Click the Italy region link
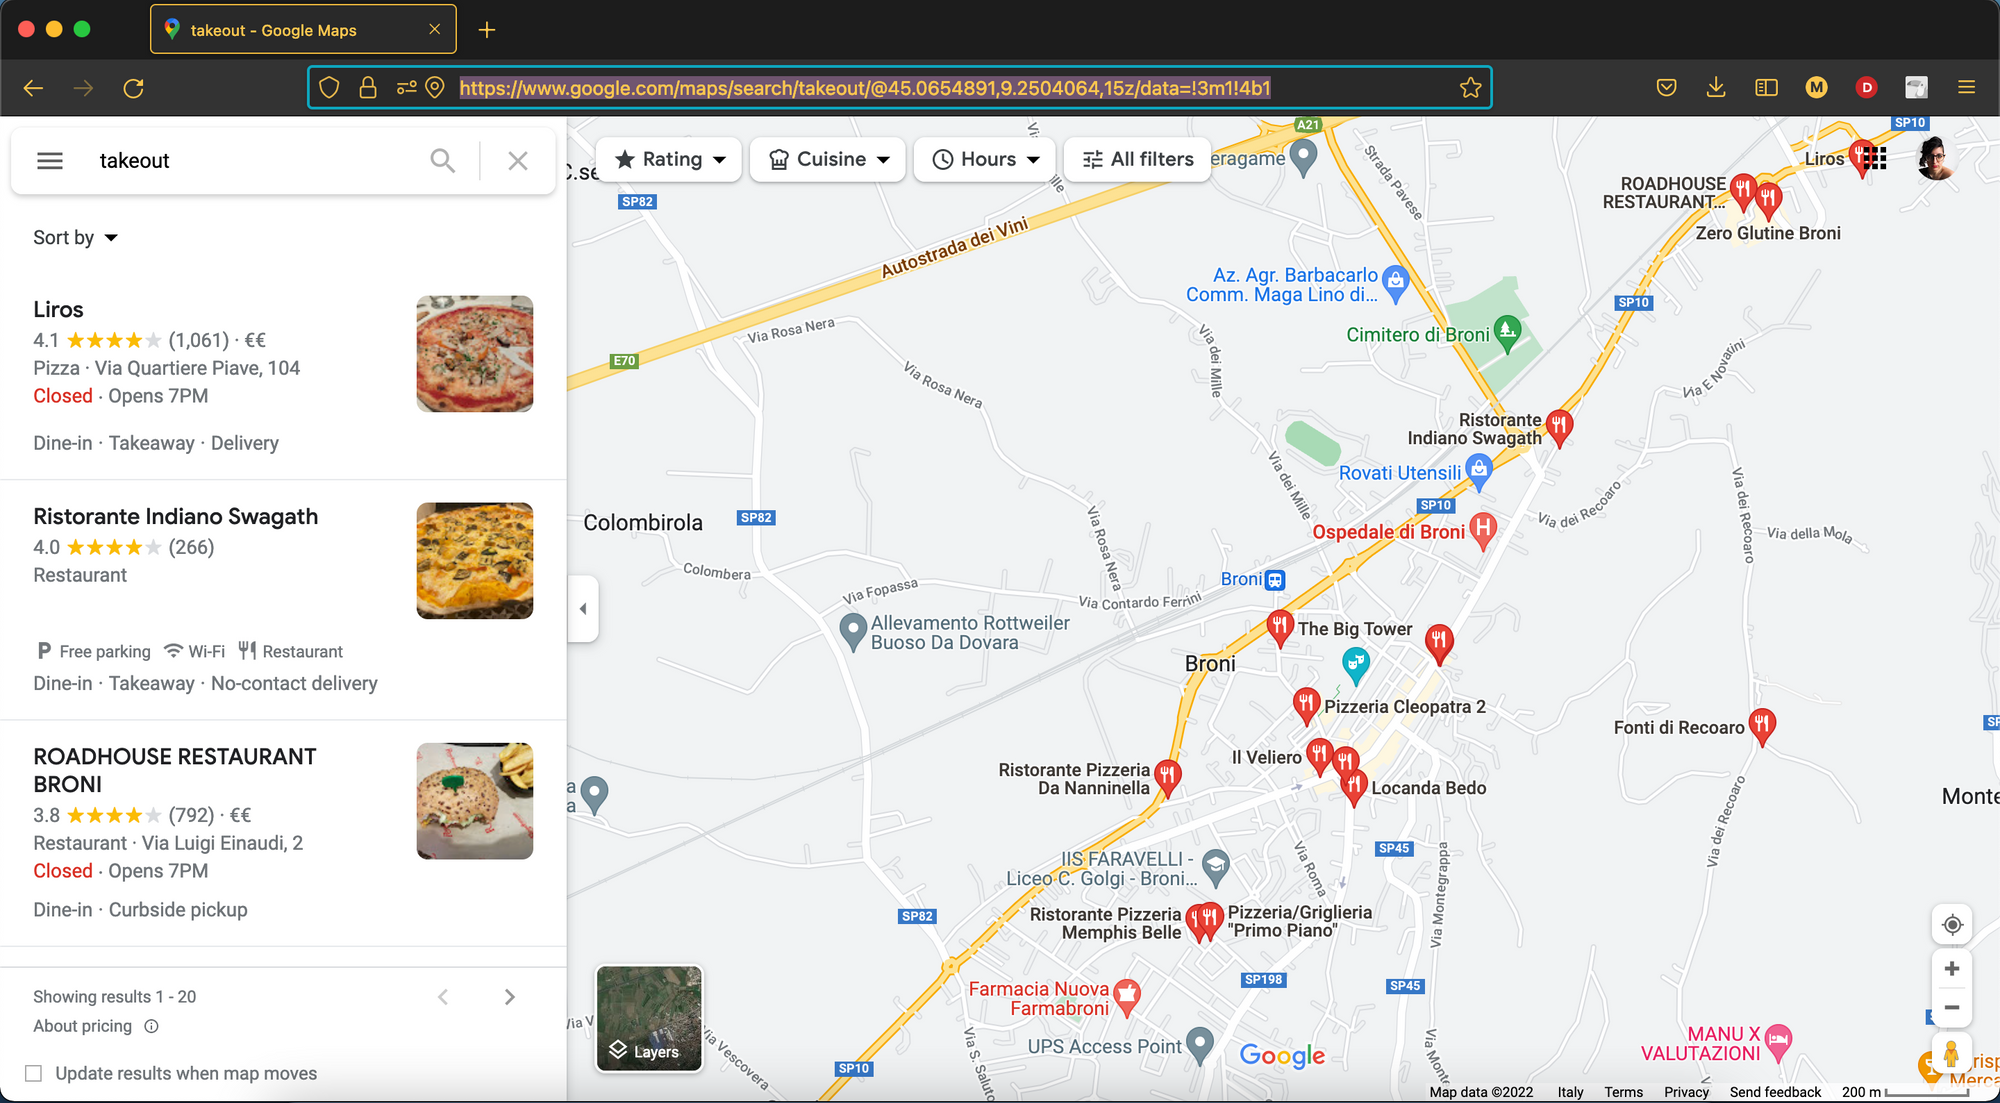Screen dimensions: 2000x1103 click(1570, 1092)
